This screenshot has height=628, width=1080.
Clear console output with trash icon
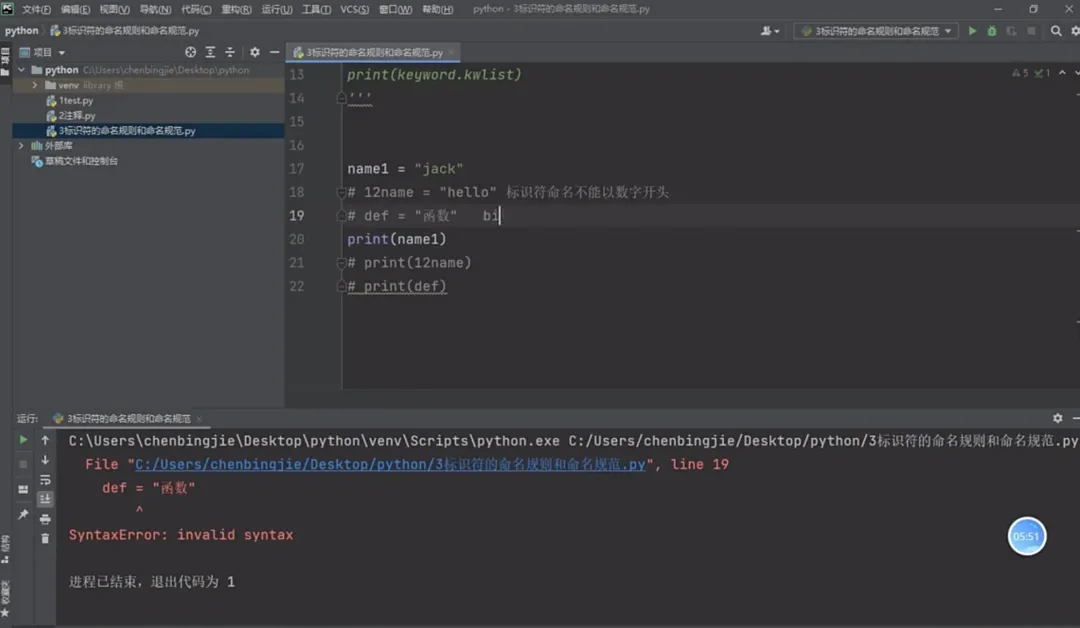point(45,538)
